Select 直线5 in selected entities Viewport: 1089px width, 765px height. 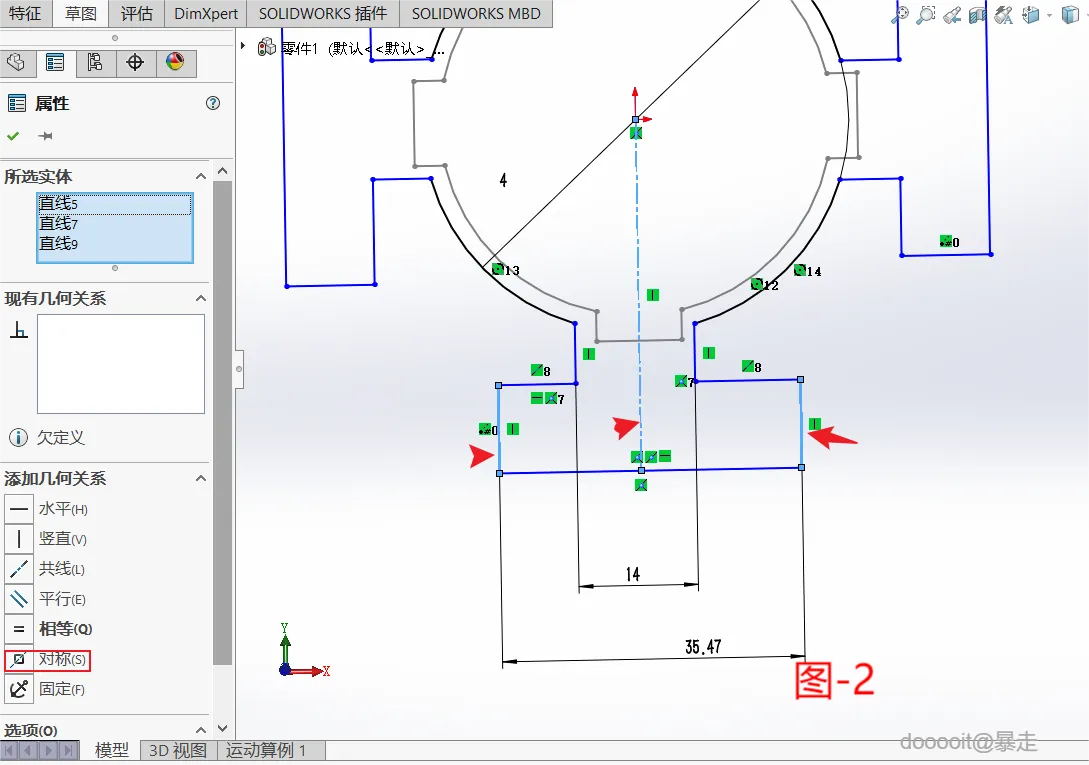pos(115,204)
